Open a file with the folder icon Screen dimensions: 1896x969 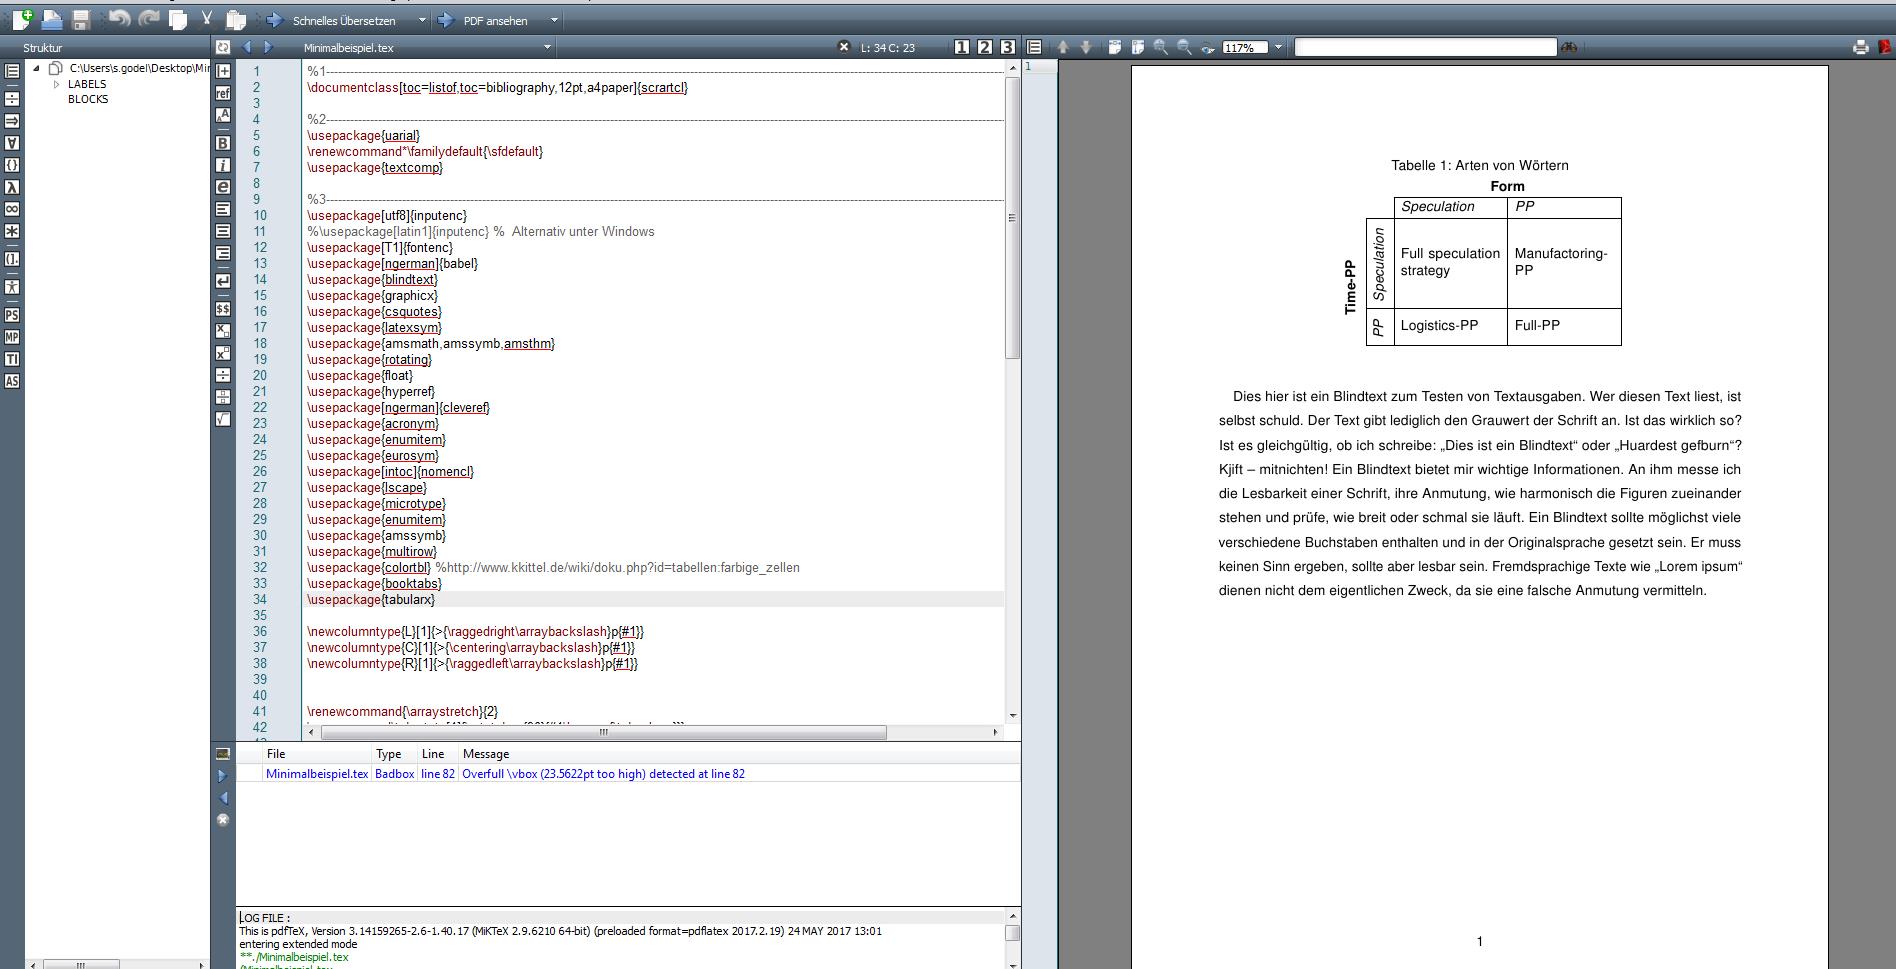point(52,19)
